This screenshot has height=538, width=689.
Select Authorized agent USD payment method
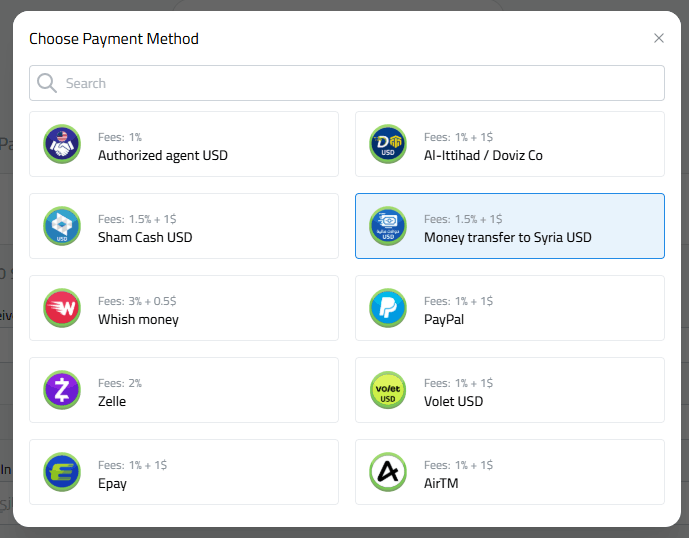[x=184, y=144]
